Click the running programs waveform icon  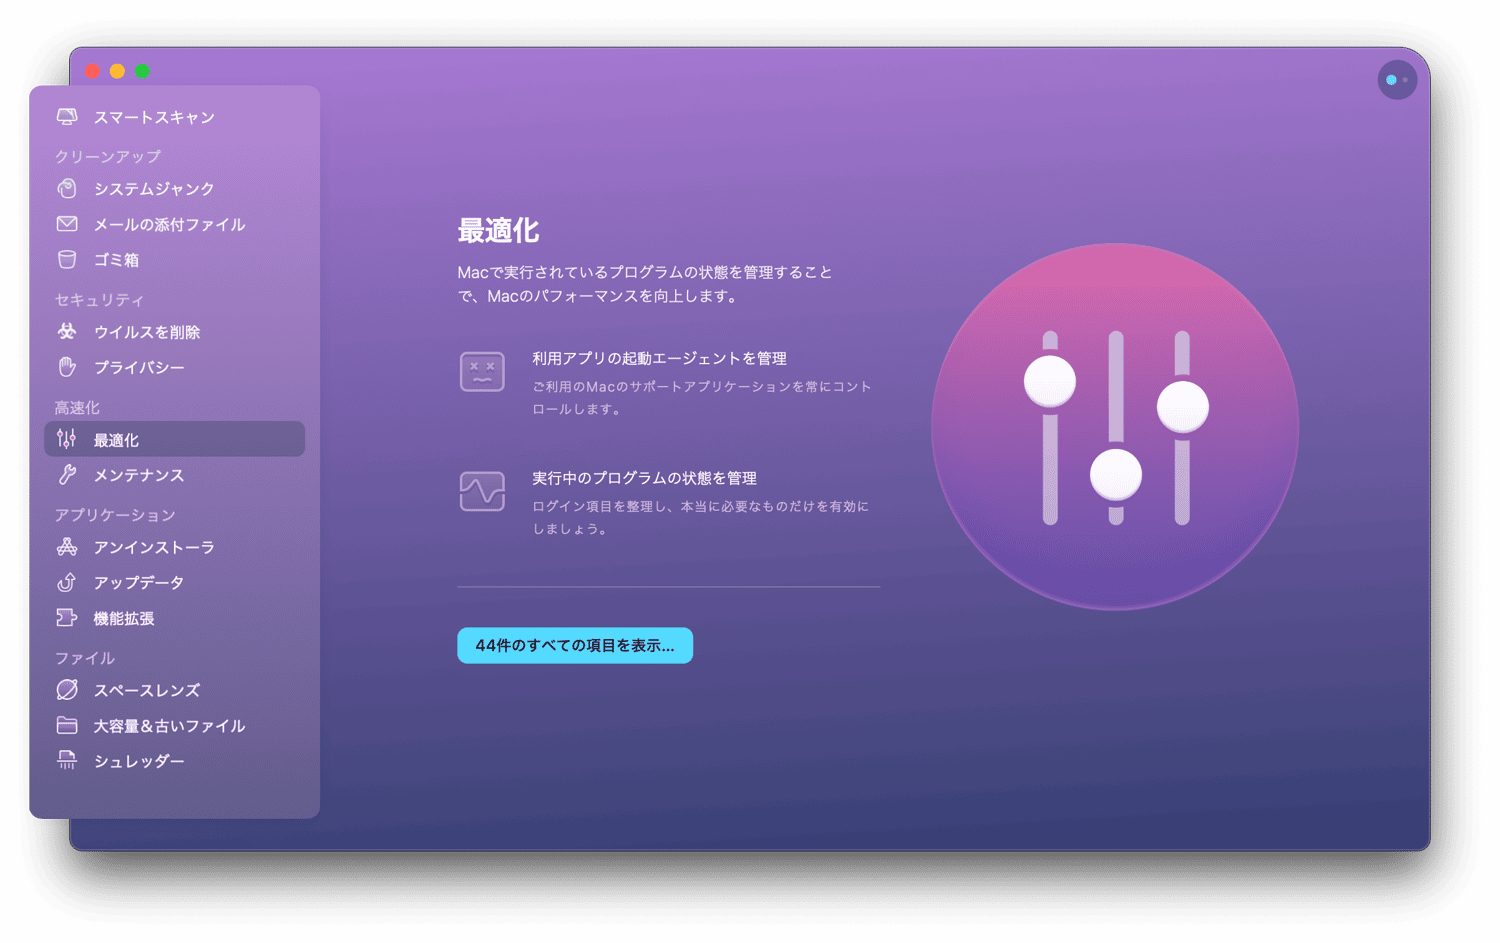(x=482, y=491)
